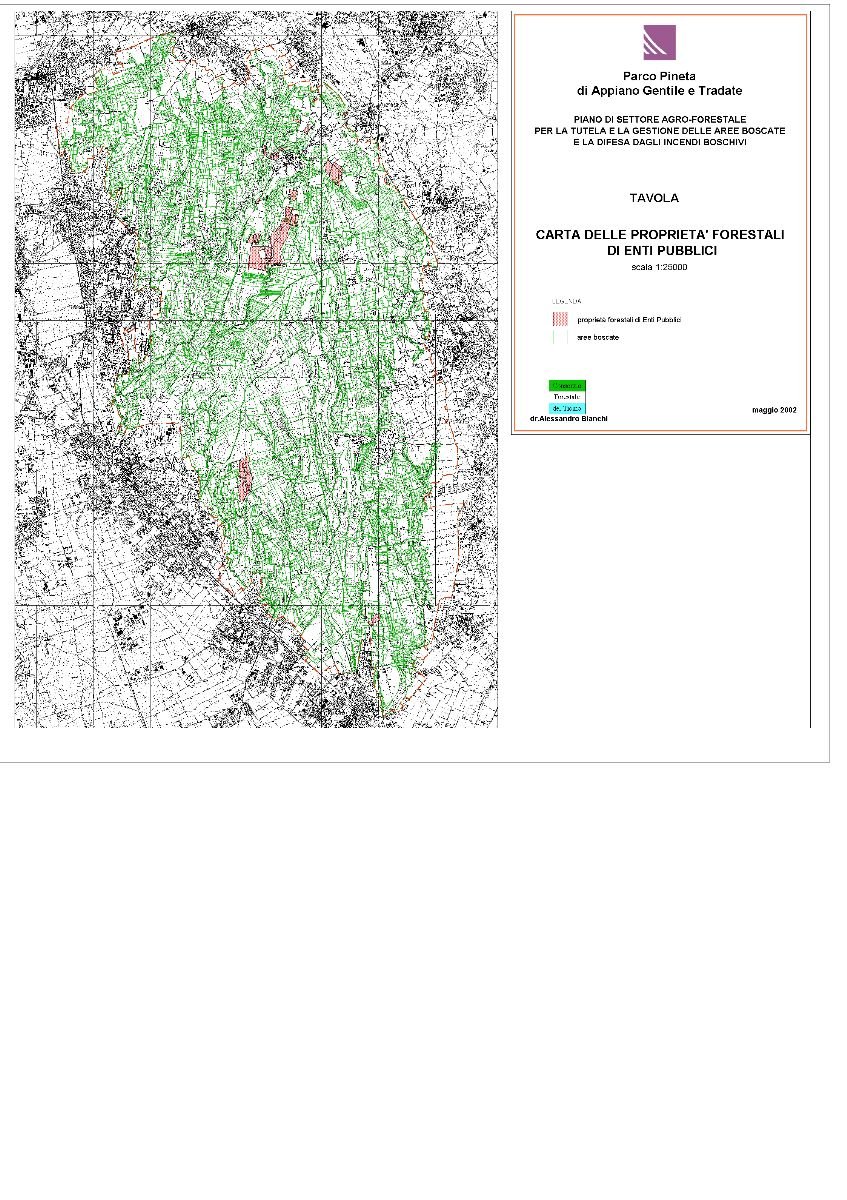Viewport: 847px width, 1200px height.
Task: Click the green Consorzio logo box
Action: pyautogui.click(x=566, y=385)
